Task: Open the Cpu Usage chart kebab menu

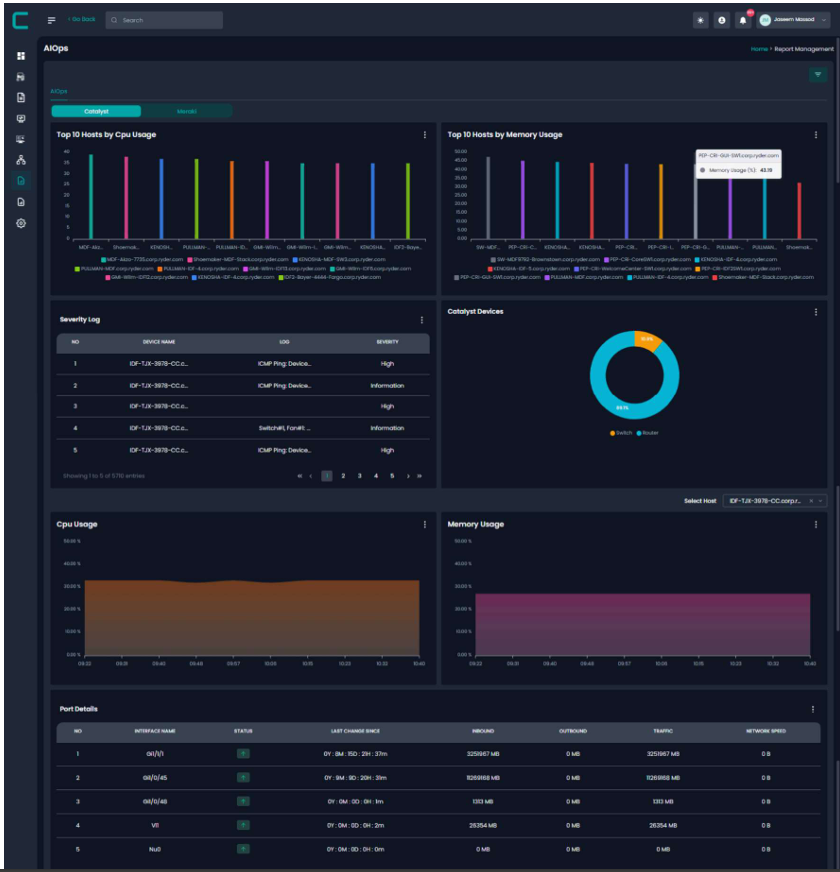Action: pyautogui.click(x=425, y=524)
